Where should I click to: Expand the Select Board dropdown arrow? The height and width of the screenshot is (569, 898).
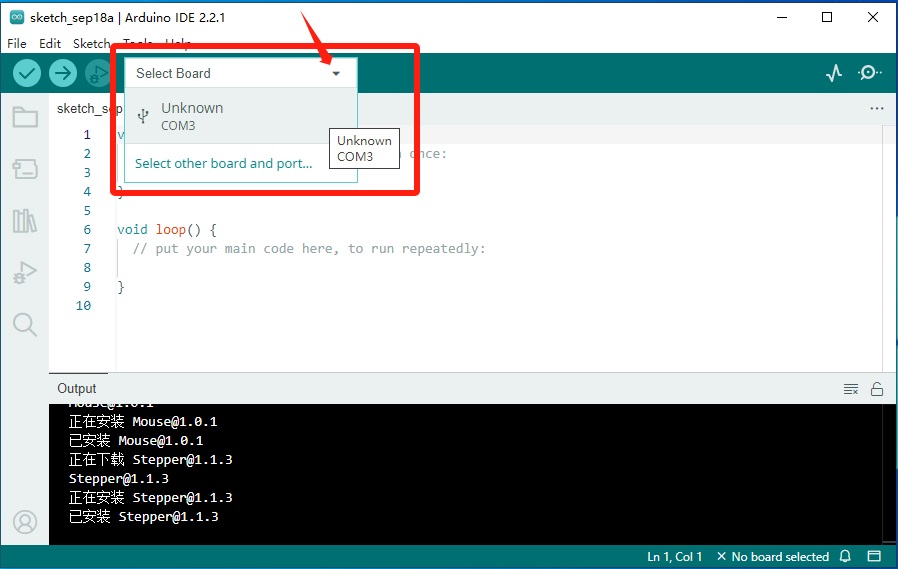pyautogui.click(x=336, y=73)
